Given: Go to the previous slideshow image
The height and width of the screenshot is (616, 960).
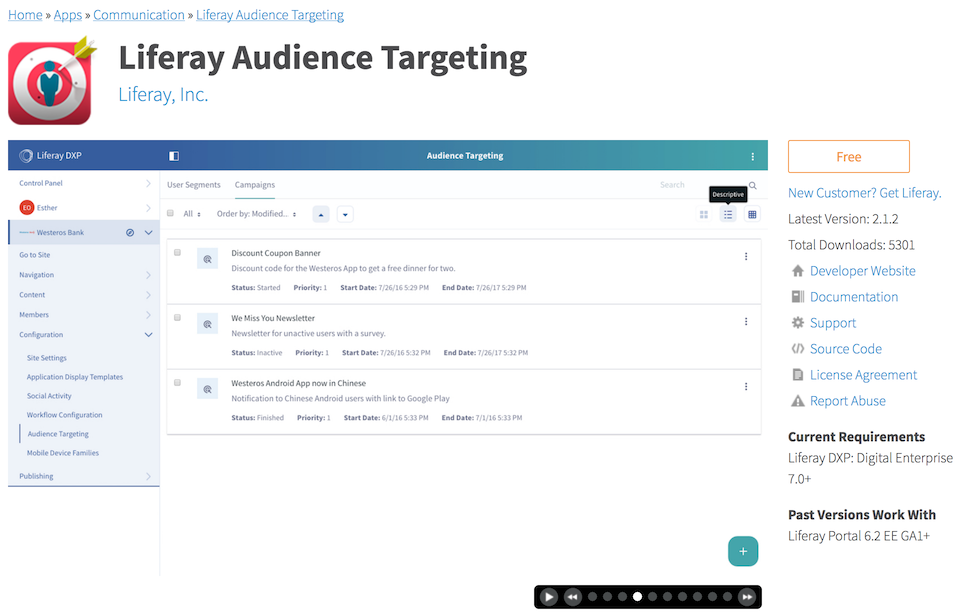Looking at the screenshot, I should click(572, 597).
